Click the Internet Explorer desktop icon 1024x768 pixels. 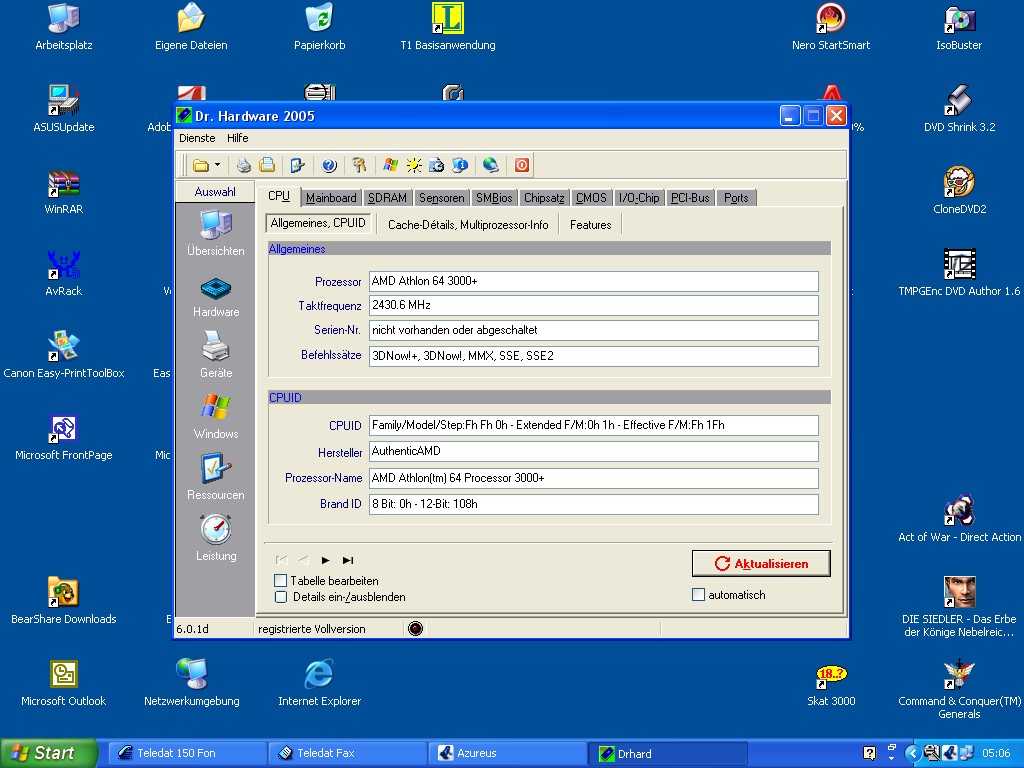tap(319, 683)
